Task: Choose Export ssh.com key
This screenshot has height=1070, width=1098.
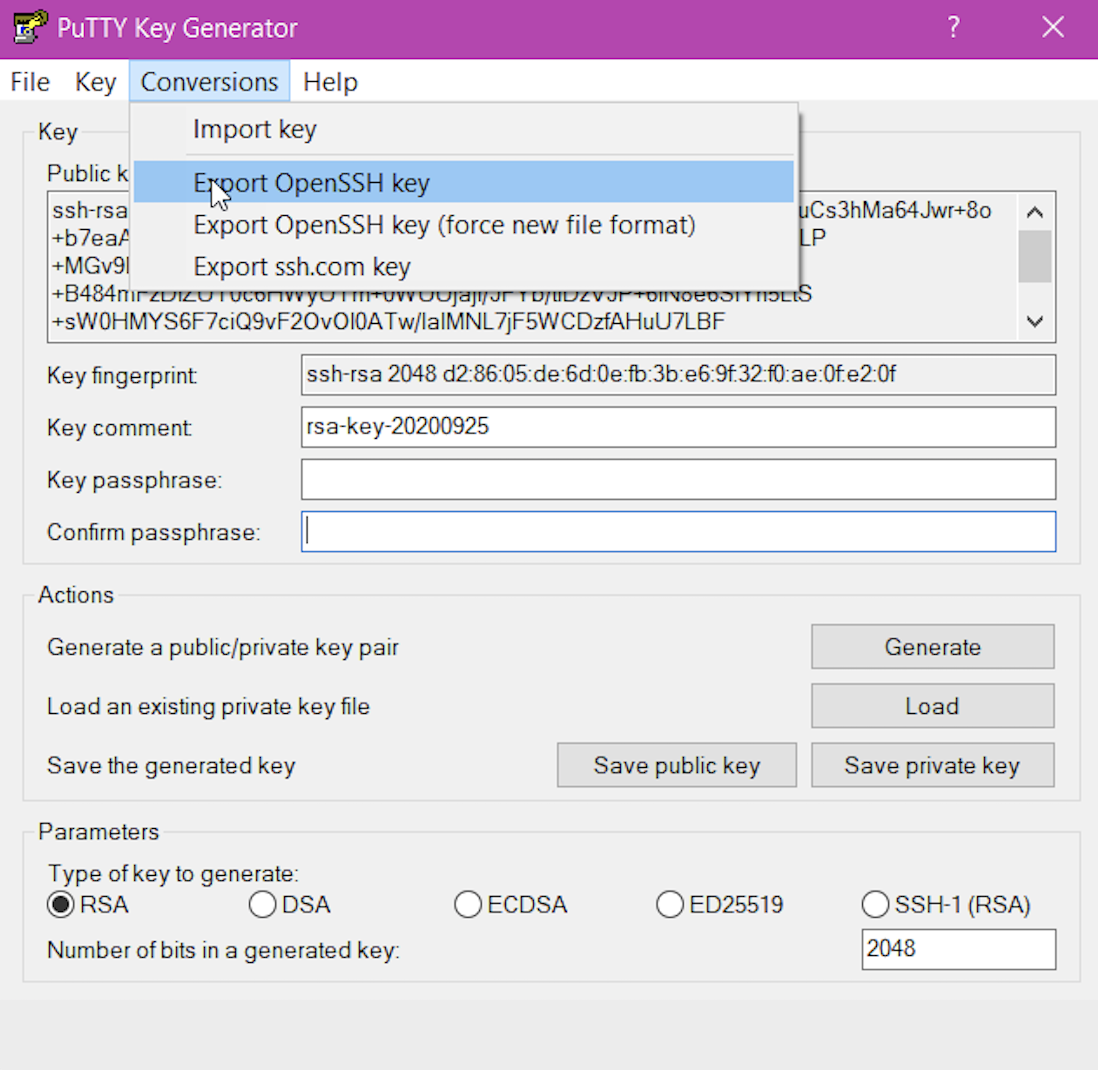Action: [302, 267]
